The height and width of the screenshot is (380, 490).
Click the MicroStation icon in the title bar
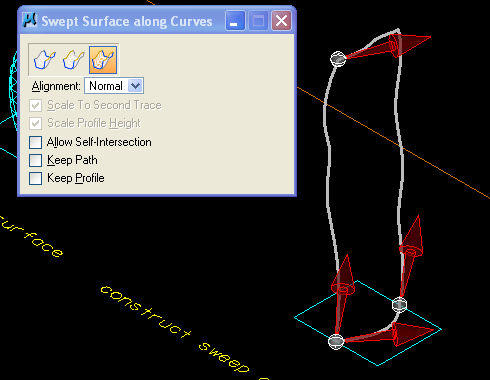pyautogui.click(x=30, y=21)
